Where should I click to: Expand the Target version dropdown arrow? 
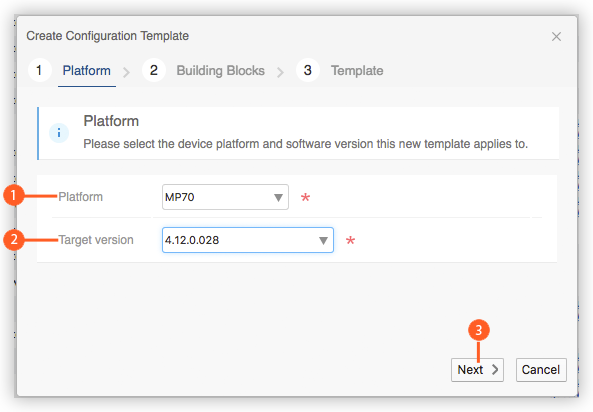[323, 241]
